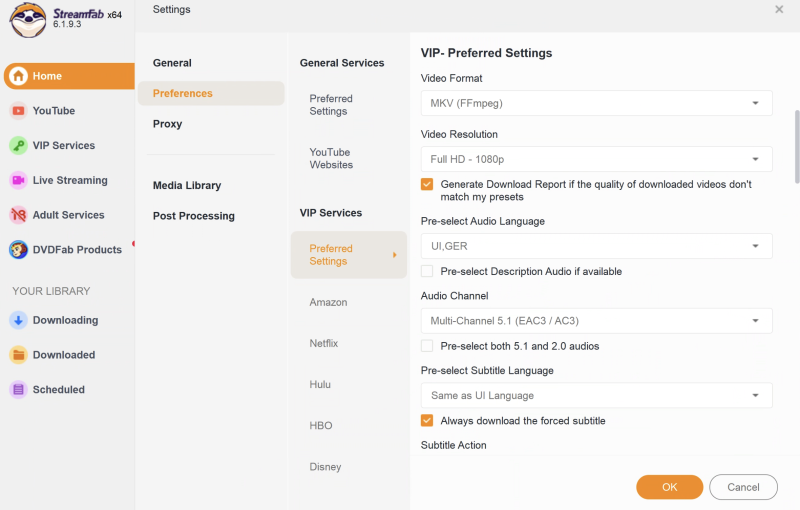The height and width of the screenshot is (510, 800).
Task: Open the Scheduled list icon
Action: tap(18, 390)
